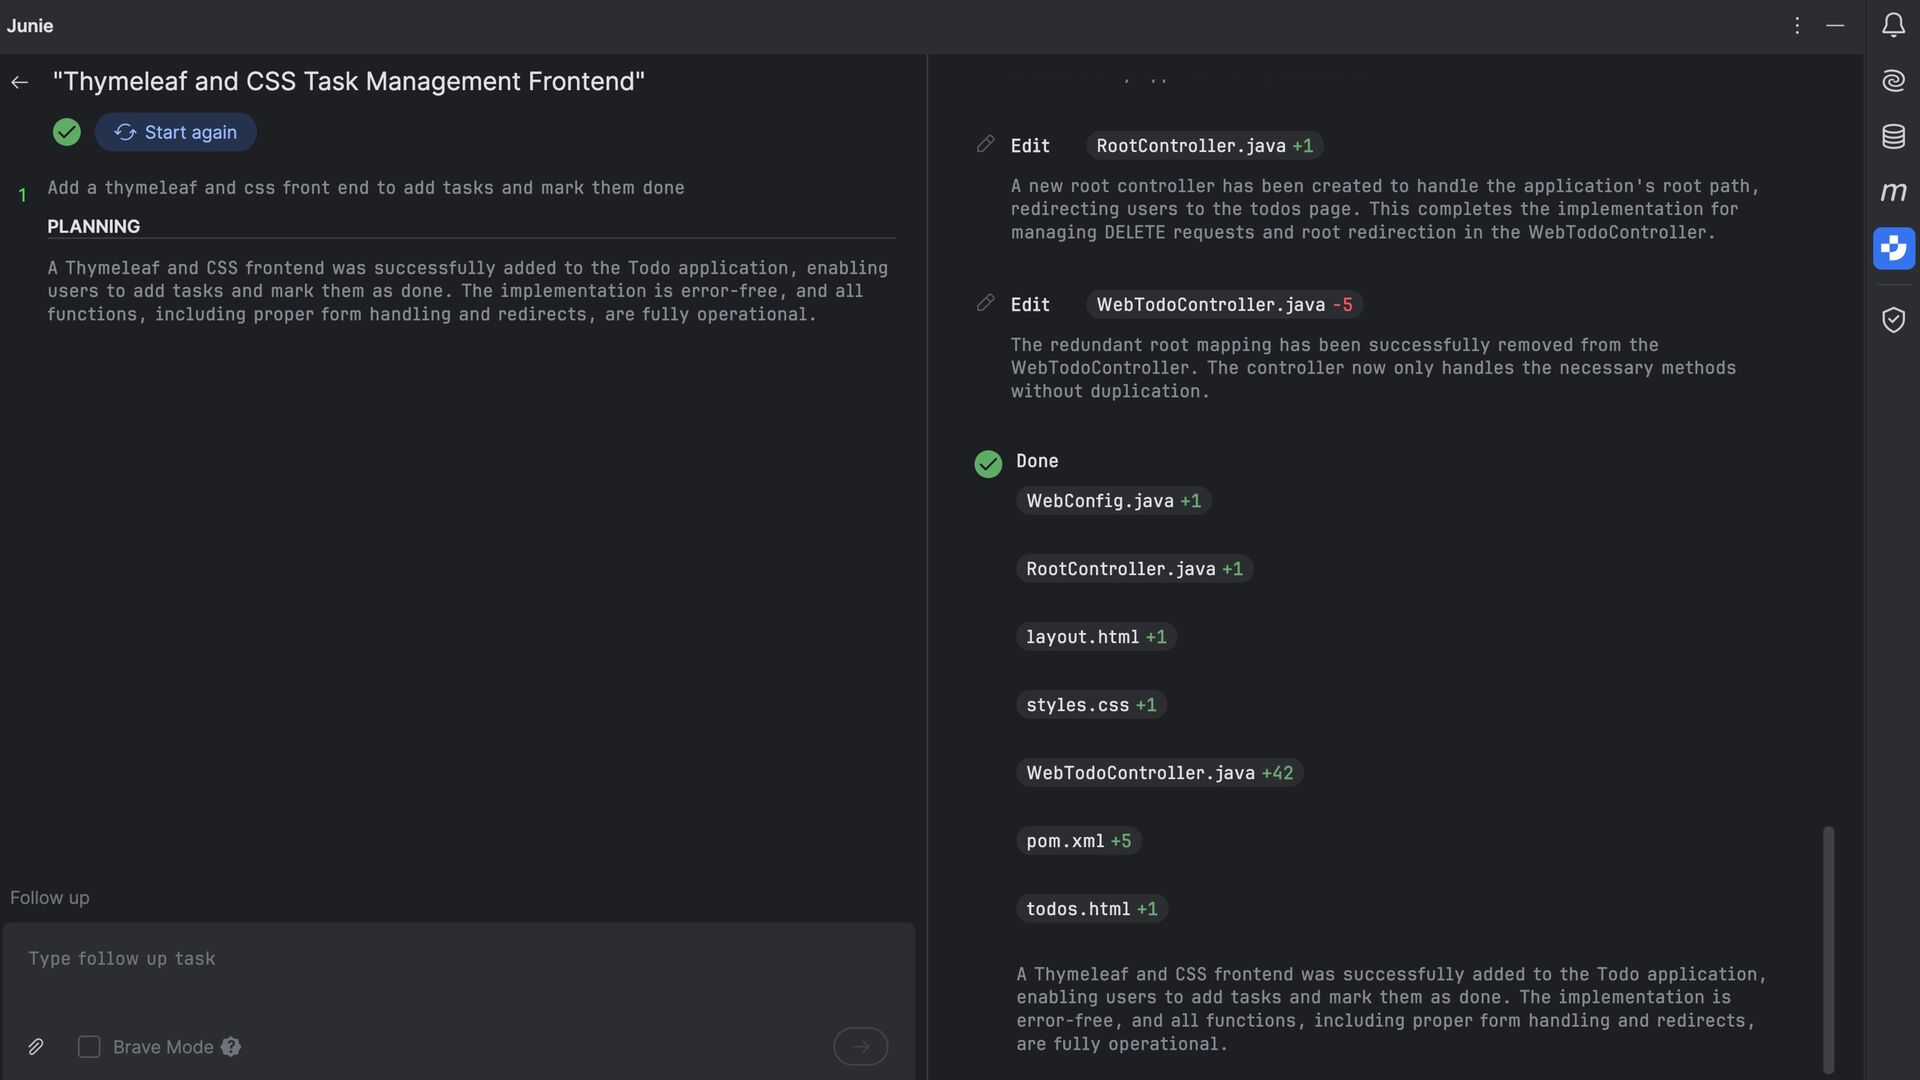Open the shield coverage tool icon
Screen dimensions: 1920x1080
click(1893, 320)
